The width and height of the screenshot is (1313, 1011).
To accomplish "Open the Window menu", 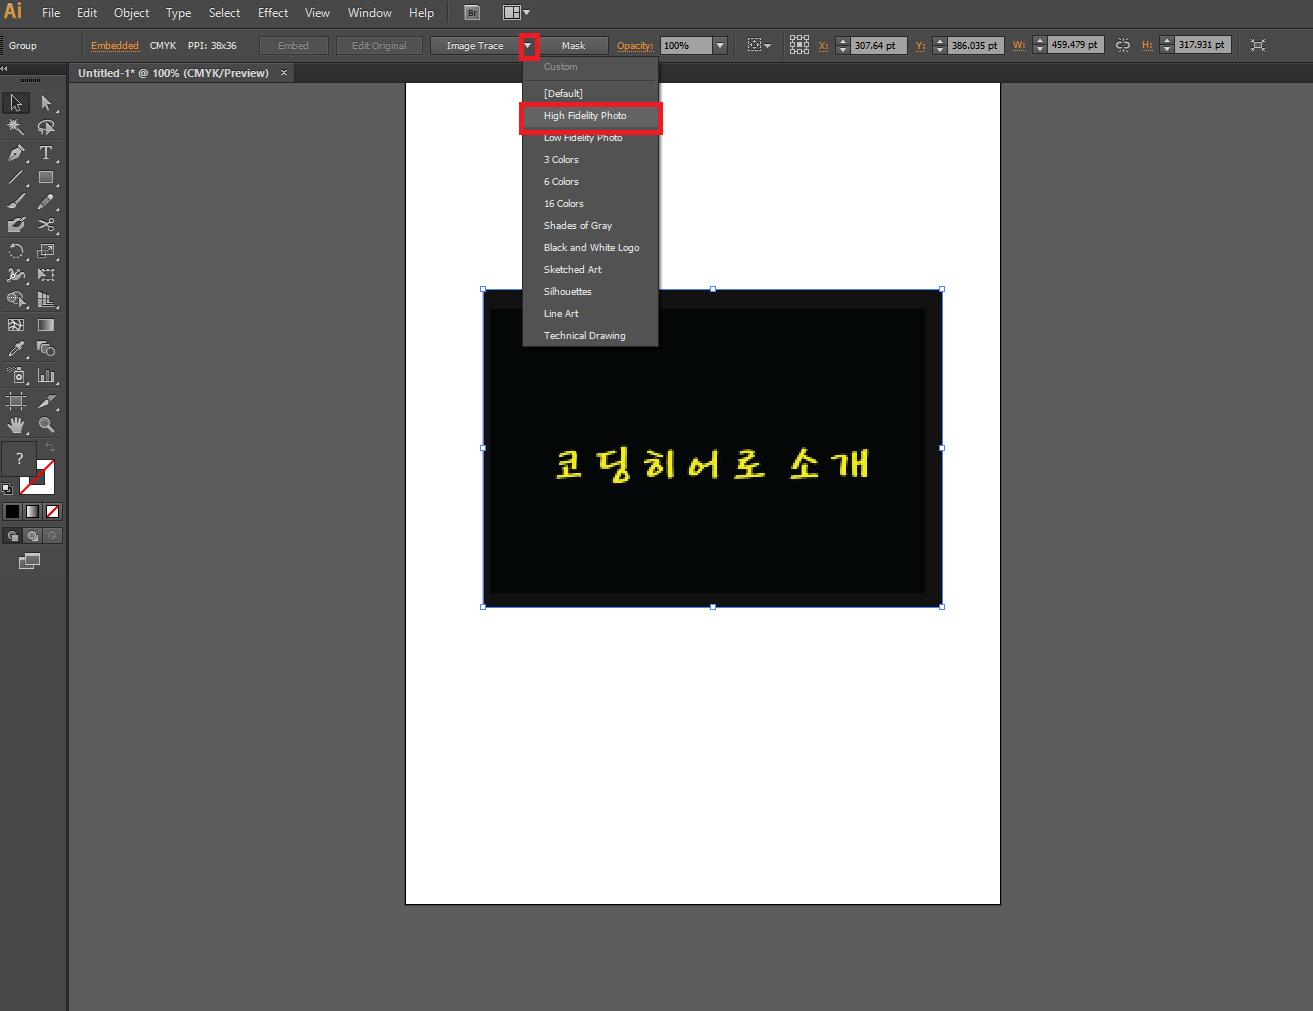I will [x=369, y=13].
